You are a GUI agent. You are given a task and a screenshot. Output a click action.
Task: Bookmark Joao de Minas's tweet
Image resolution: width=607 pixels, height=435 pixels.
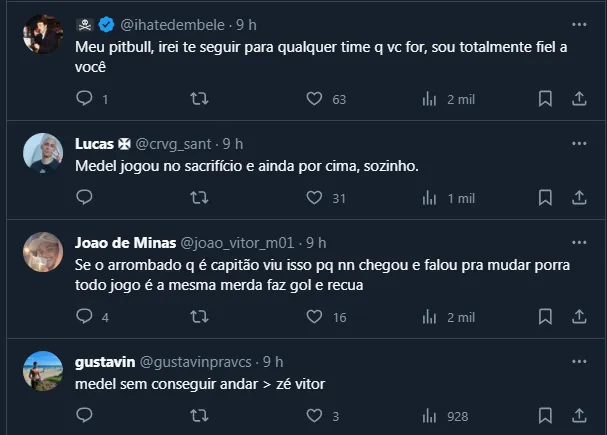click(545, 317)
